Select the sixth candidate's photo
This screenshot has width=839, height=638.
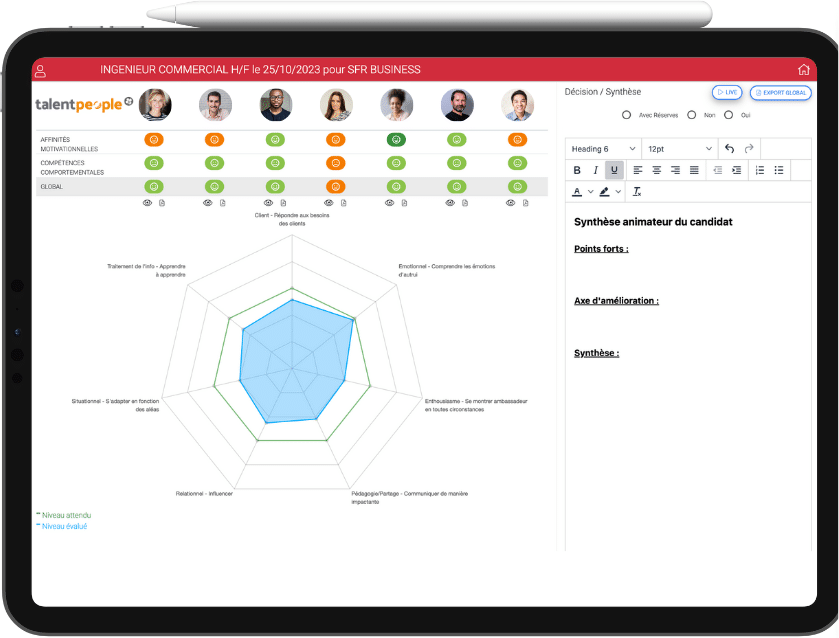click(x=457, y=105)
